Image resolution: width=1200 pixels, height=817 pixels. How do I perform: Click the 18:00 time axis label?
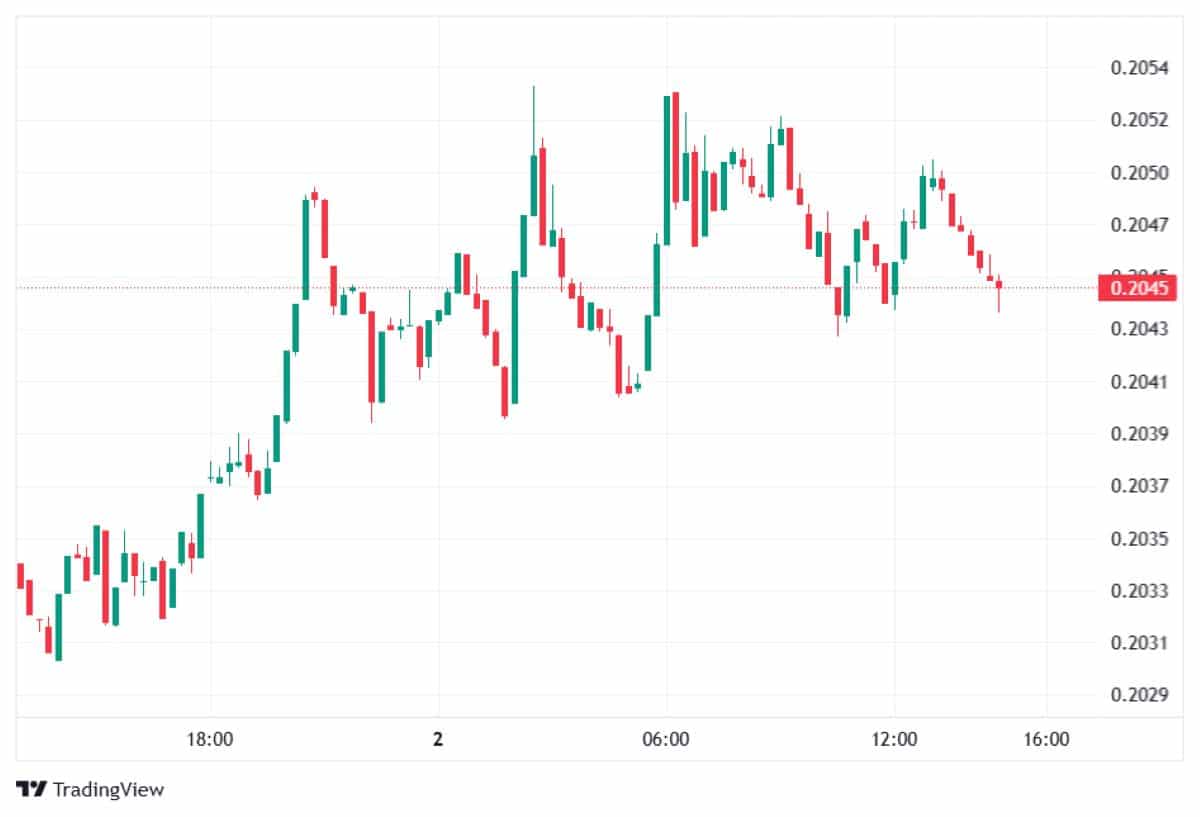(211, 740)
